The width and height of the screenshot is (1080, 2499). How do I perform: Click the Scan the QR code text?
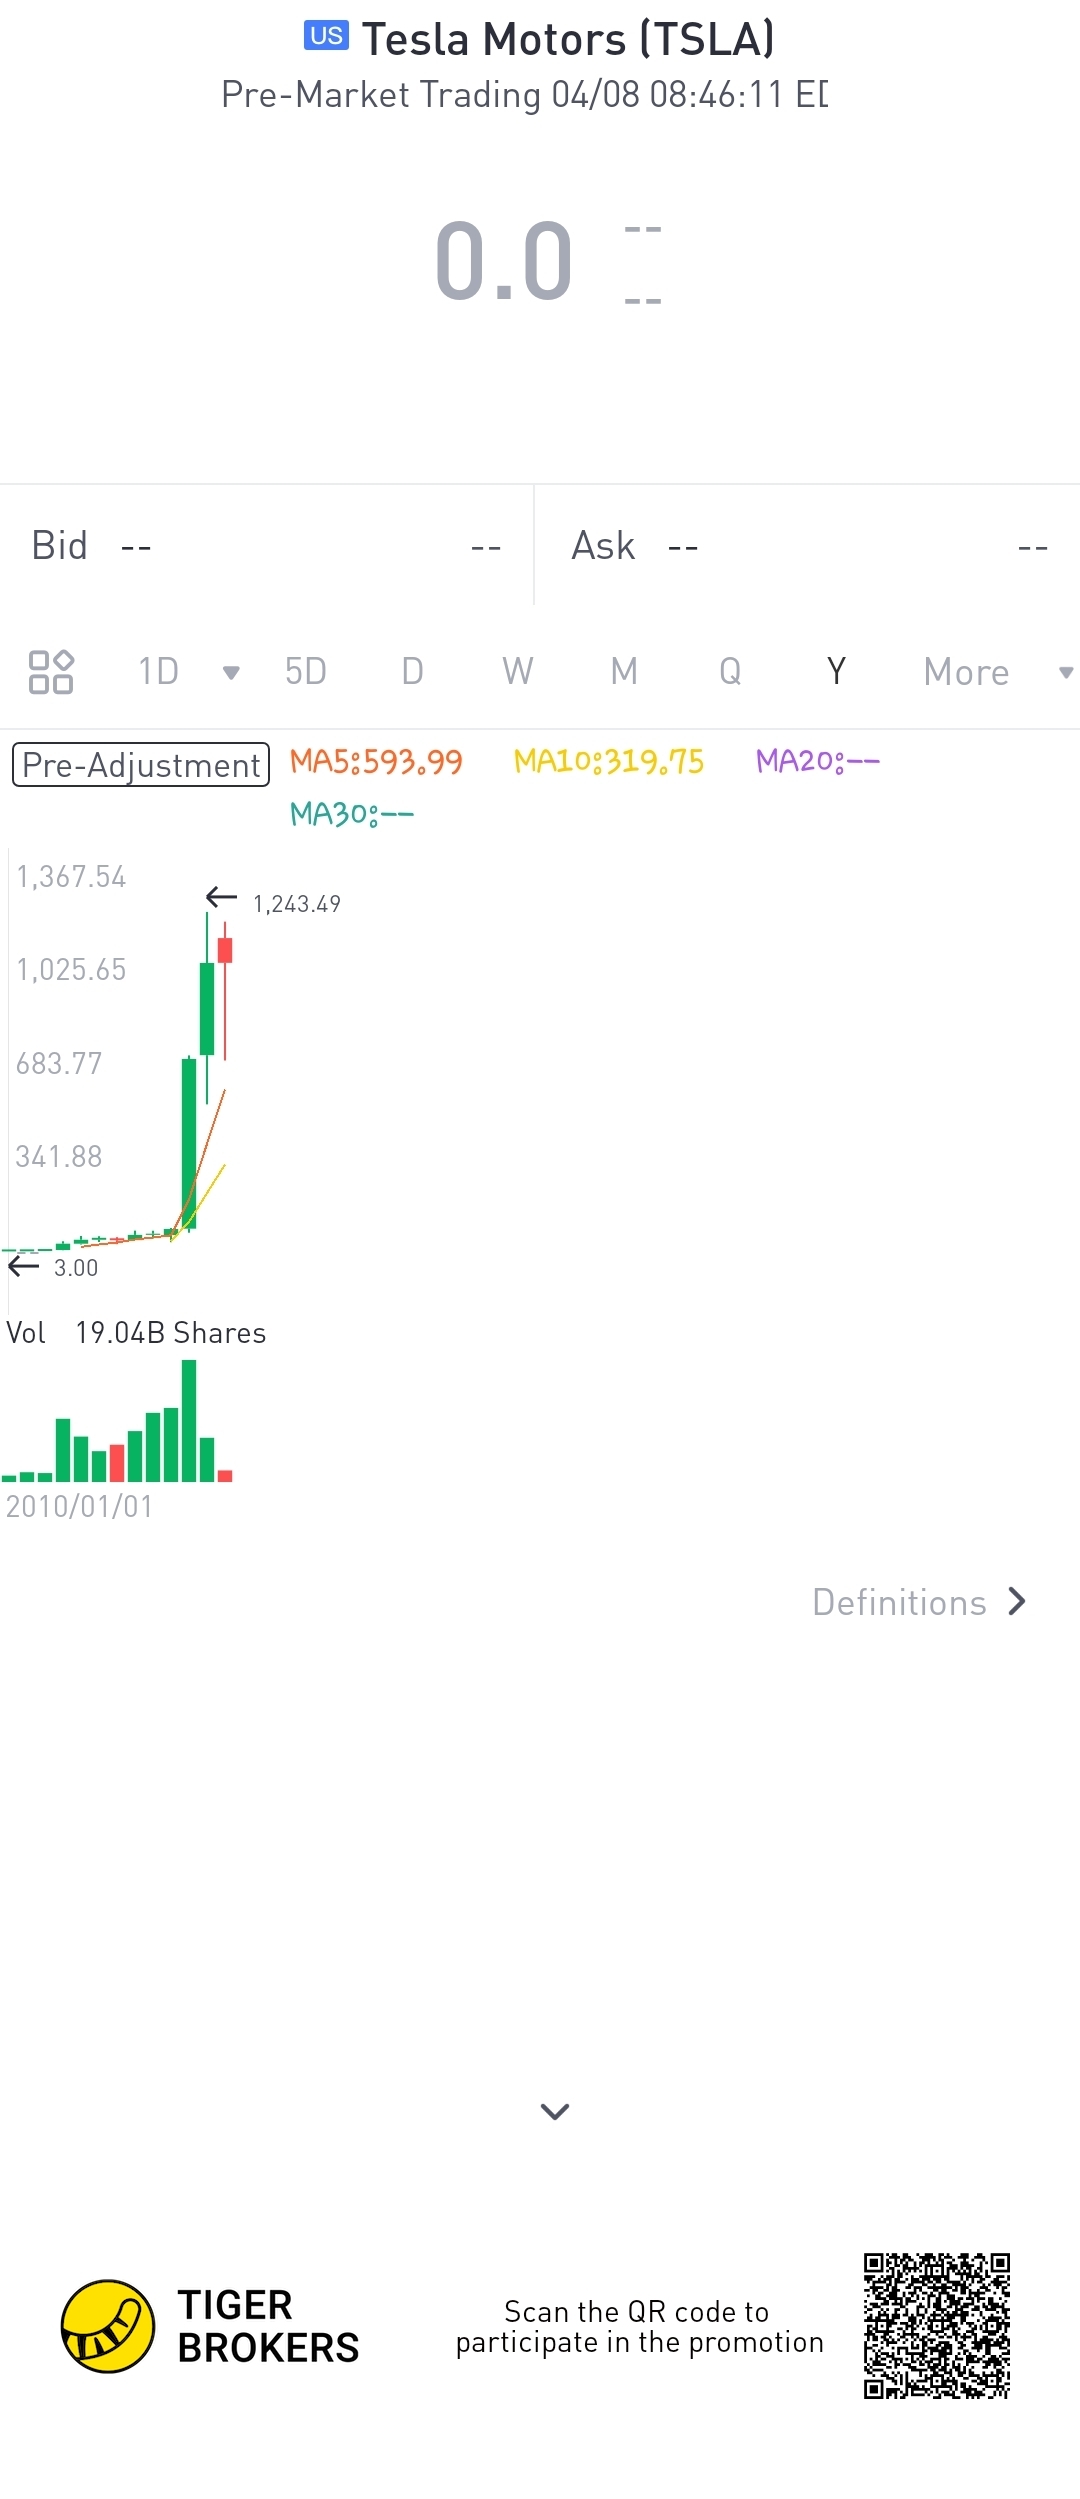(640, 2327)
